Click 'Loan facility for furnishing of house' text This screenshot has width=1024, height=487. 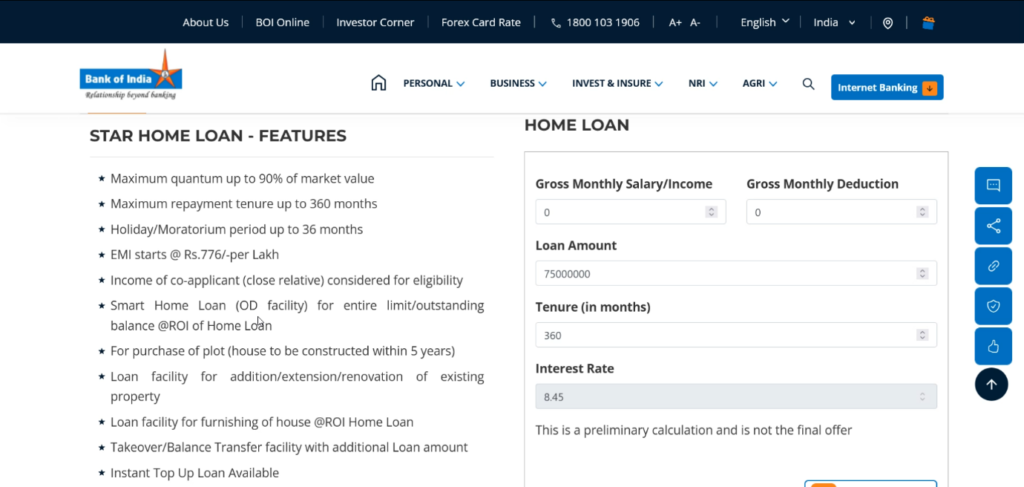tap(262, 422)
